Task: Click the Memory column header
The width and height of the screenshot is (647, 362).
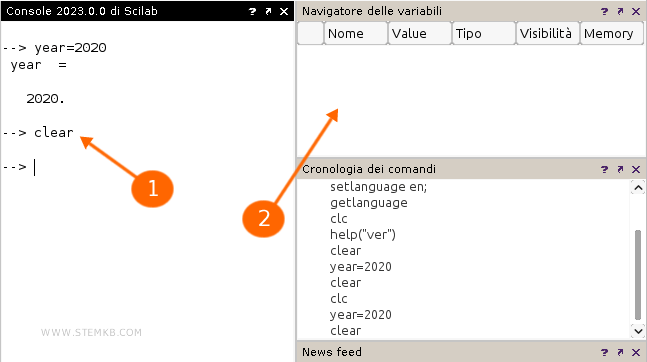Action: tap(612, 33)
